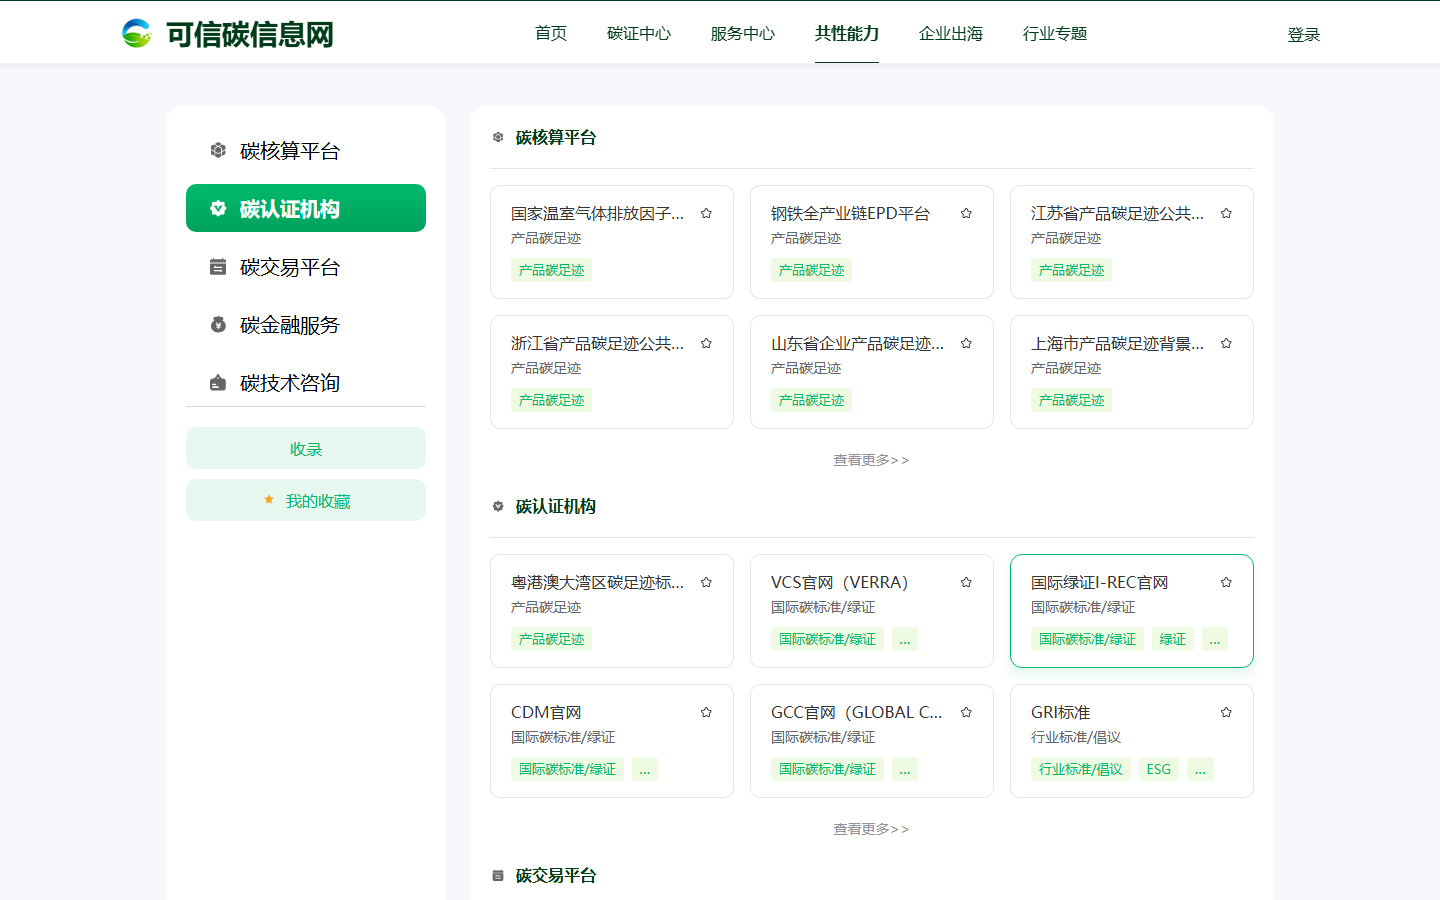The width and height of the screenshot is (1440, 900).
Task: Select 碳认证机构 in the sidebar
Action: pos(306,208)
